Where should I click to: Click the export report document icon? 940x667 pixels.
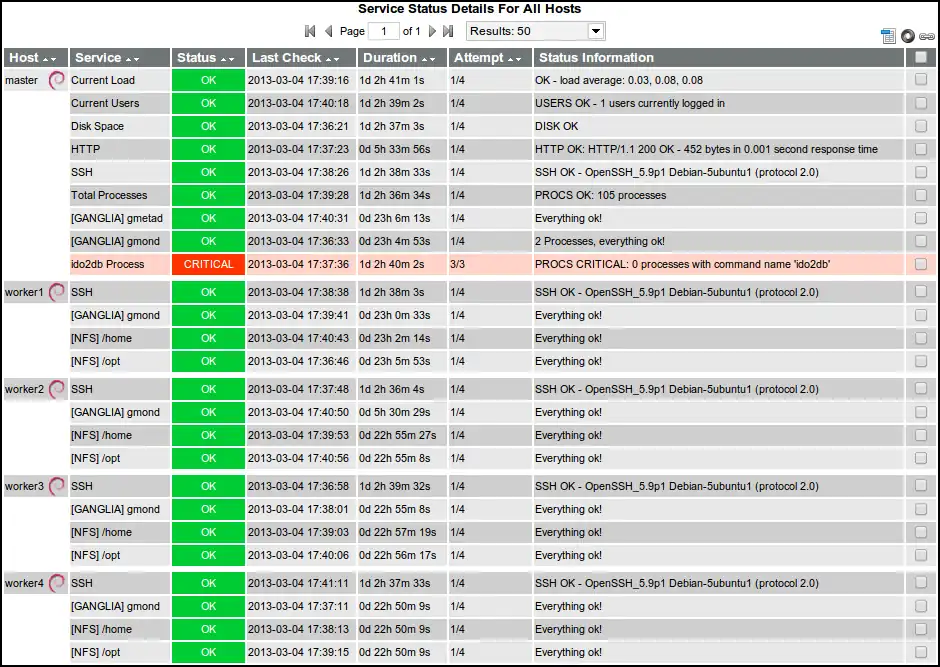click(888, 36)
